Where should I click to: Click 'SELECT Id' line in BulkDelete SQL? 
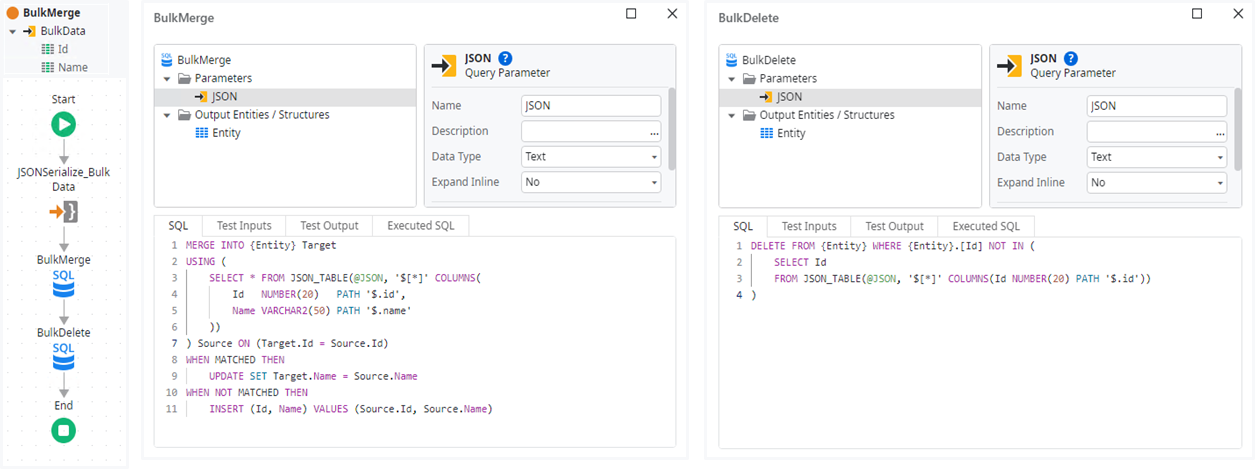coord(800,262)
